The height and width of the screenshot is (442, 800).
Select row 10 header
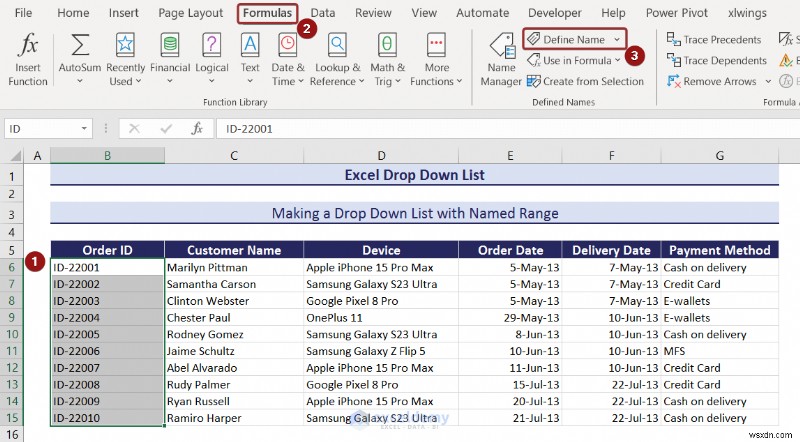click(x=12, y=334)
